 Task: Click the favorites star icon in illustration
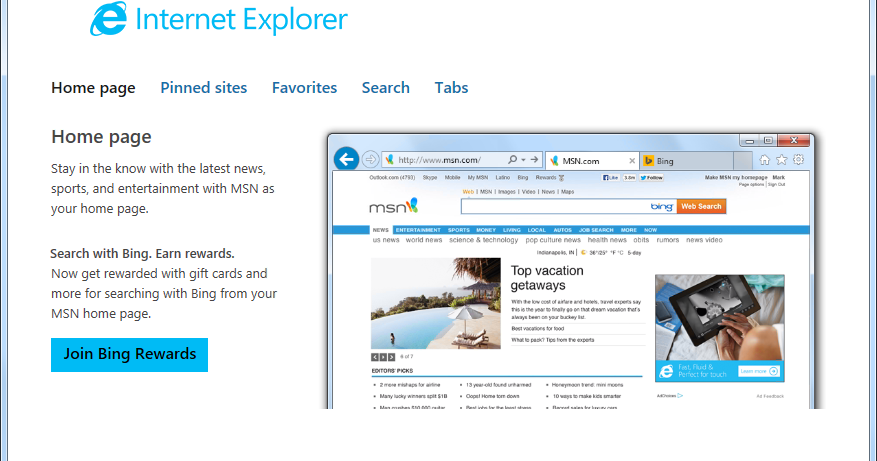tap(781, 160)
